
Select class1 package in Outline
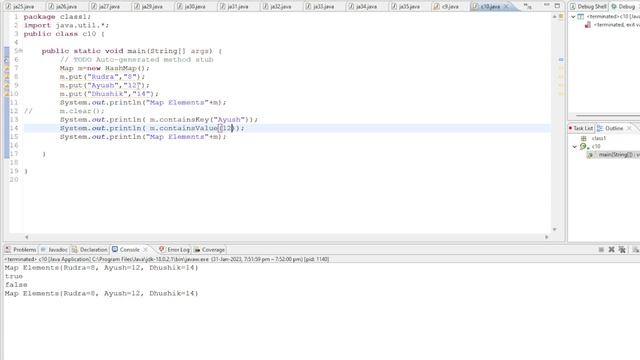(595, 138)
